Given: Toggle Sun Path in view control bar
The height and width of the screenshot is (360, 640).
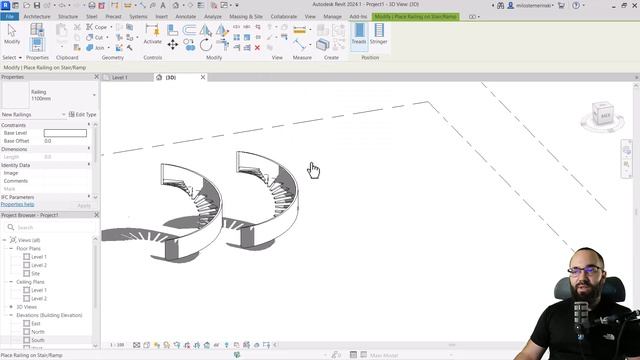Looking at the screenshot, I should 157,345.
